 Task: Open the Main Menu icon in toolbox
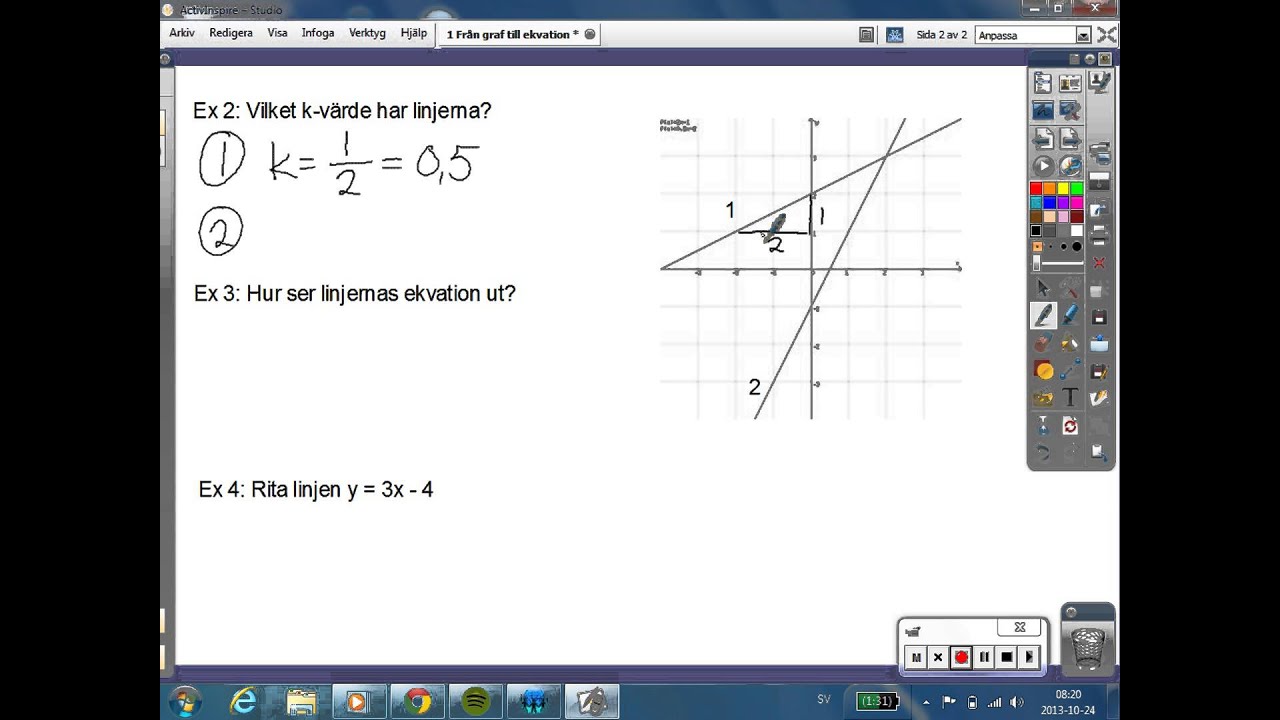pos(1043,83)
